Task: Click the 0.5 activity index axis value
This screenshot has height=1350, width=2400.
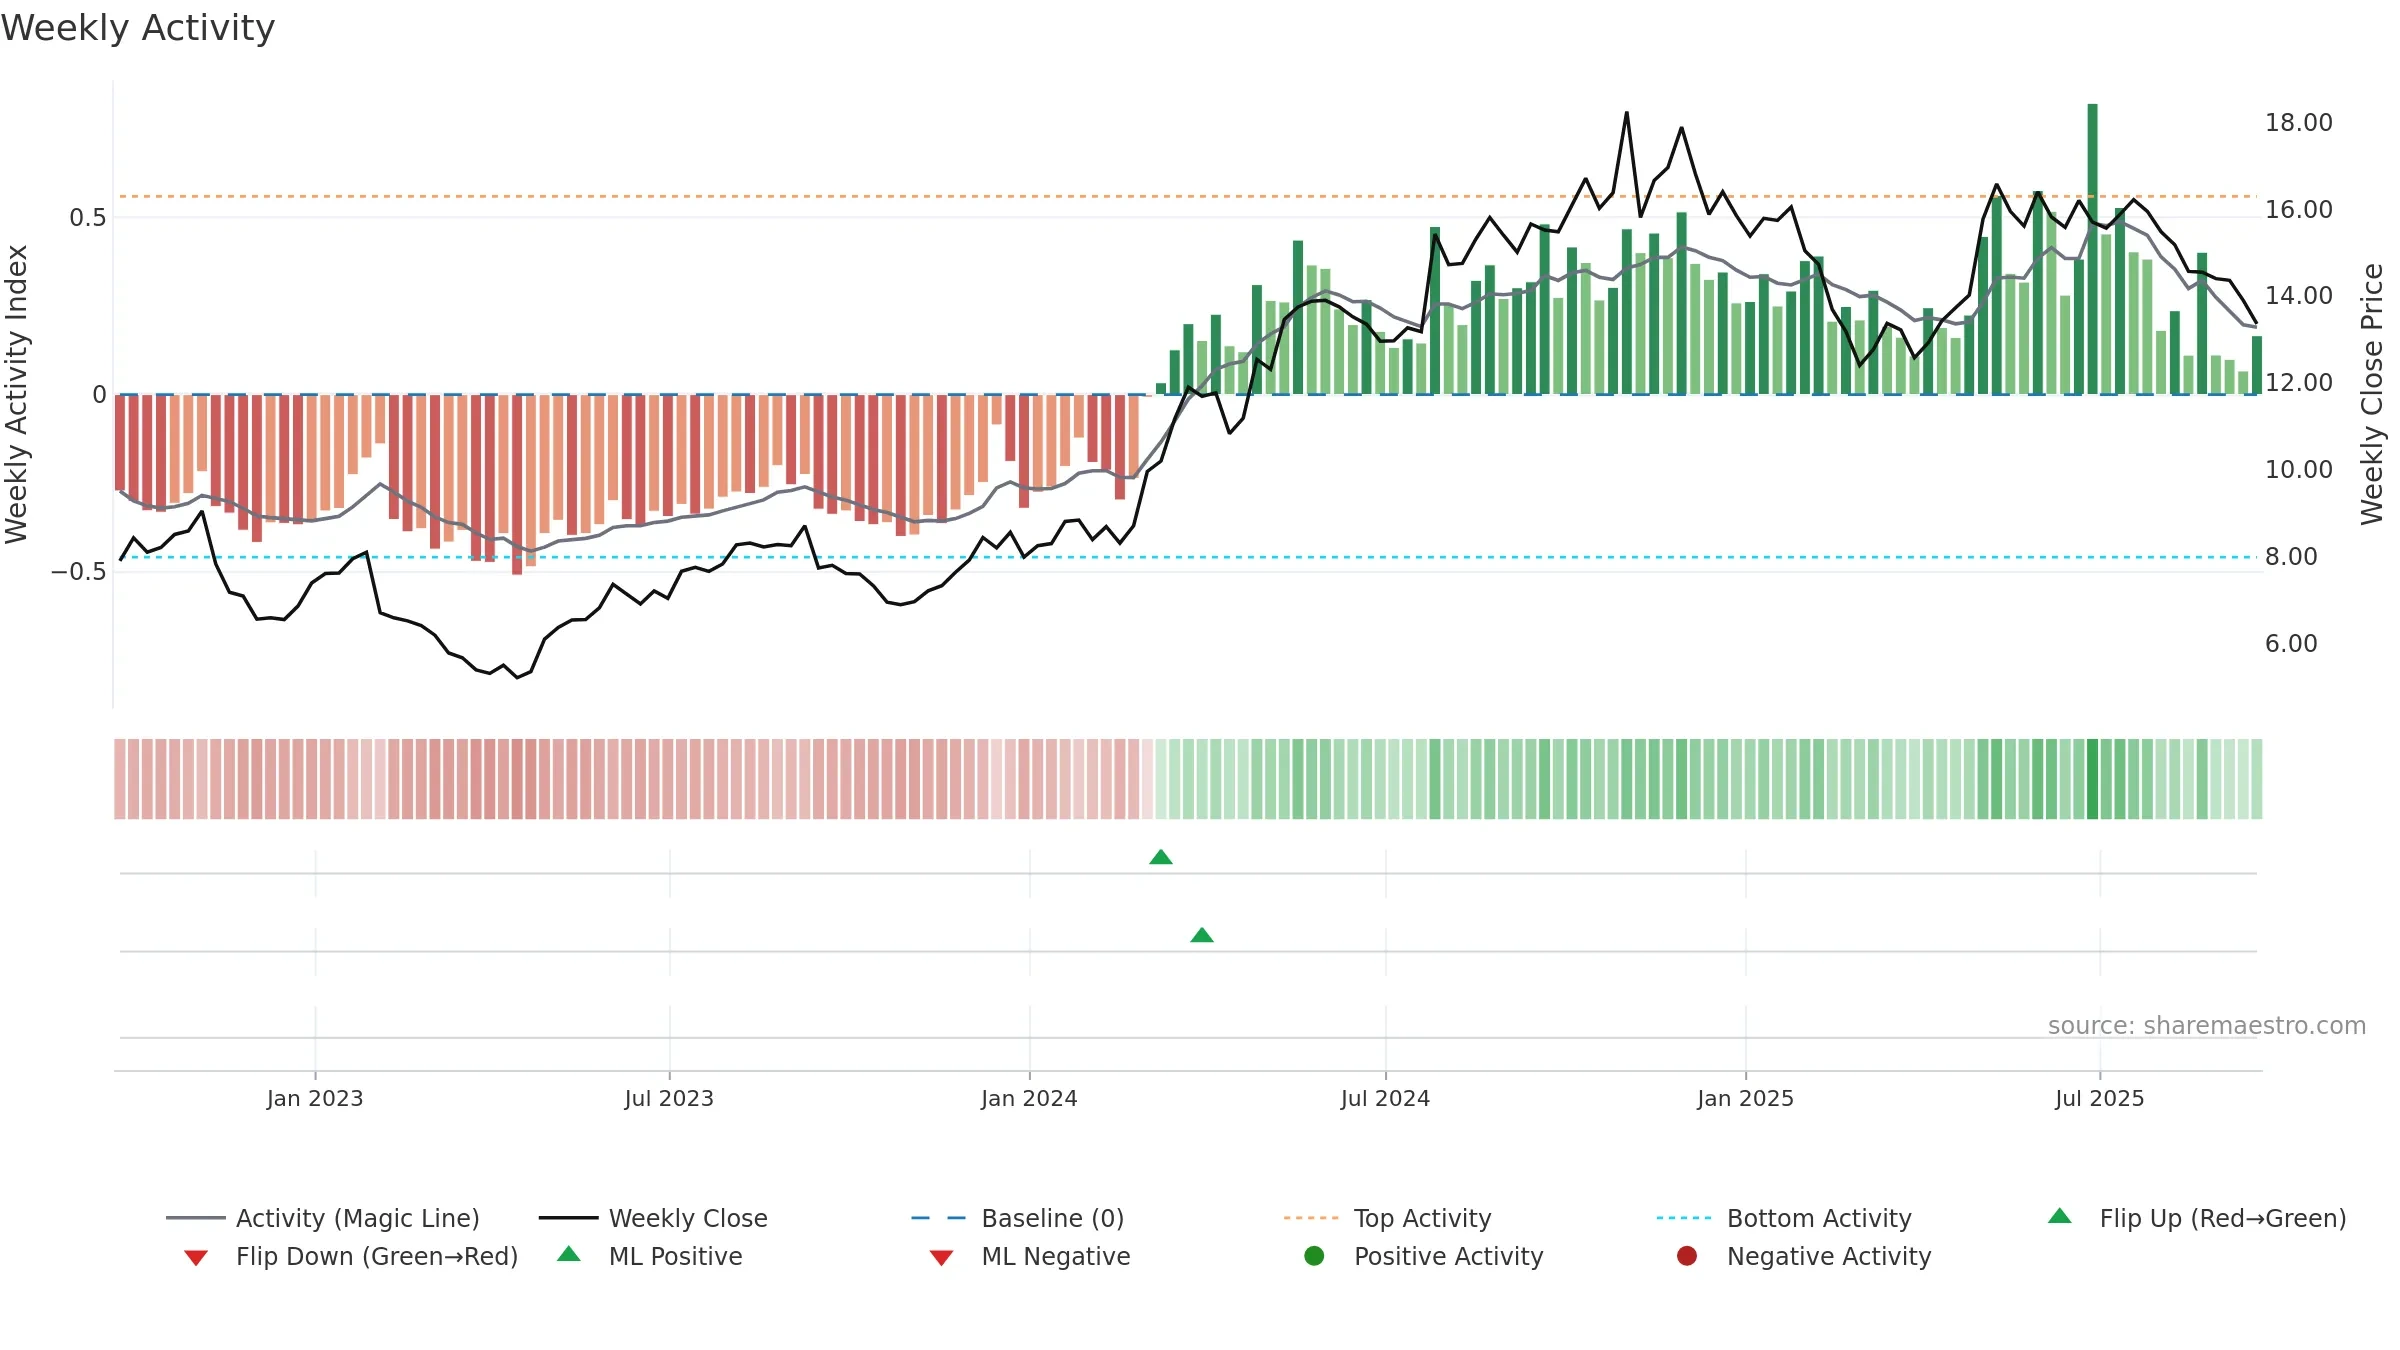Action: 88,218
